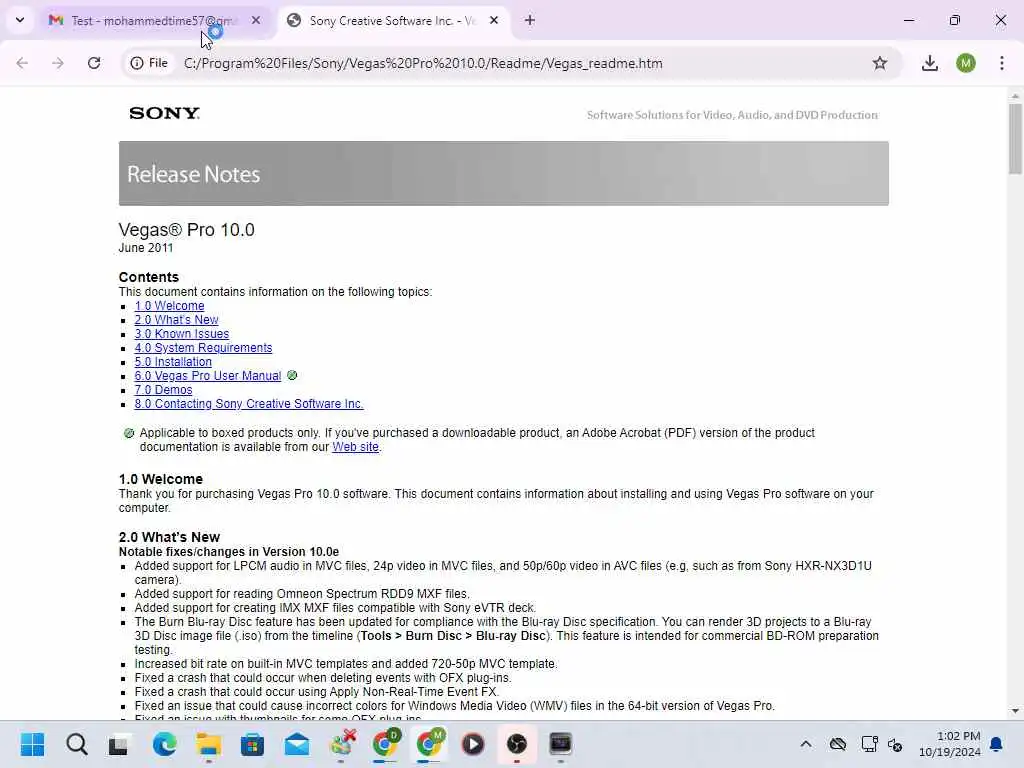This screenshot has height=768, width=1024.
Task: Open clock and calendar showing 1:02 PM
Action: (949, 744)
